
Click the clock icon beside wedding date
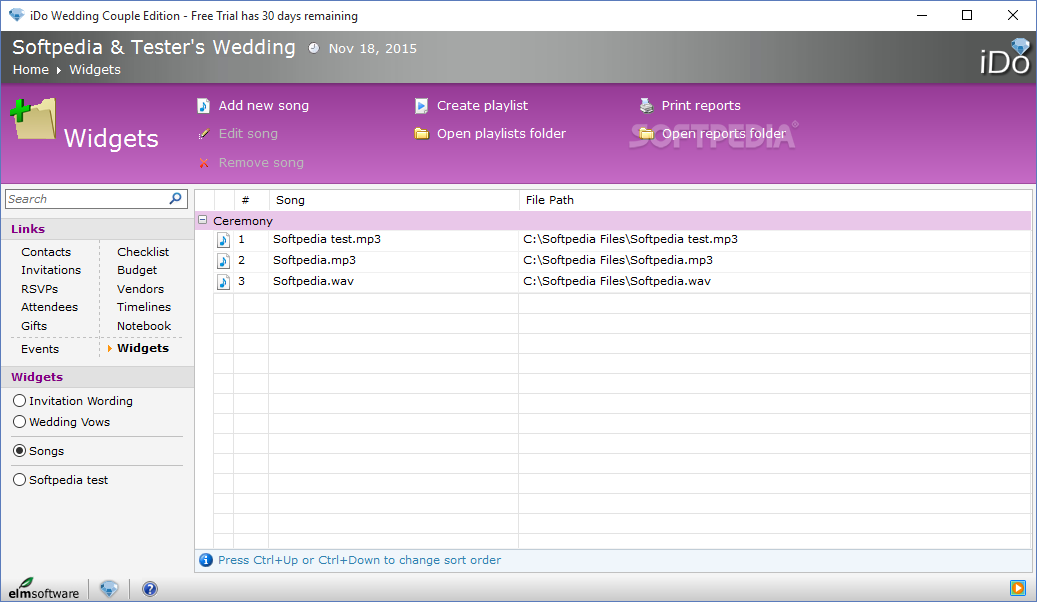coord(313,48)
